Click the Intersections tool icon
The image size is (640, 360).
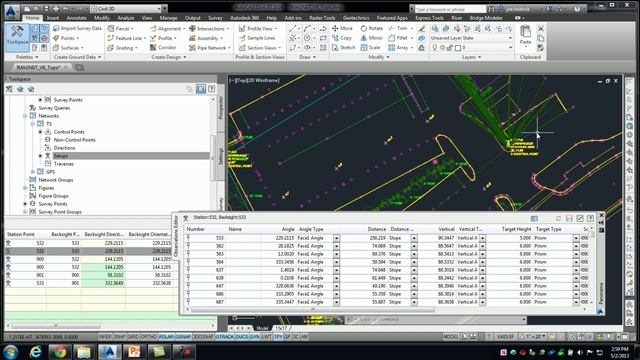click(x=192, y=29)
